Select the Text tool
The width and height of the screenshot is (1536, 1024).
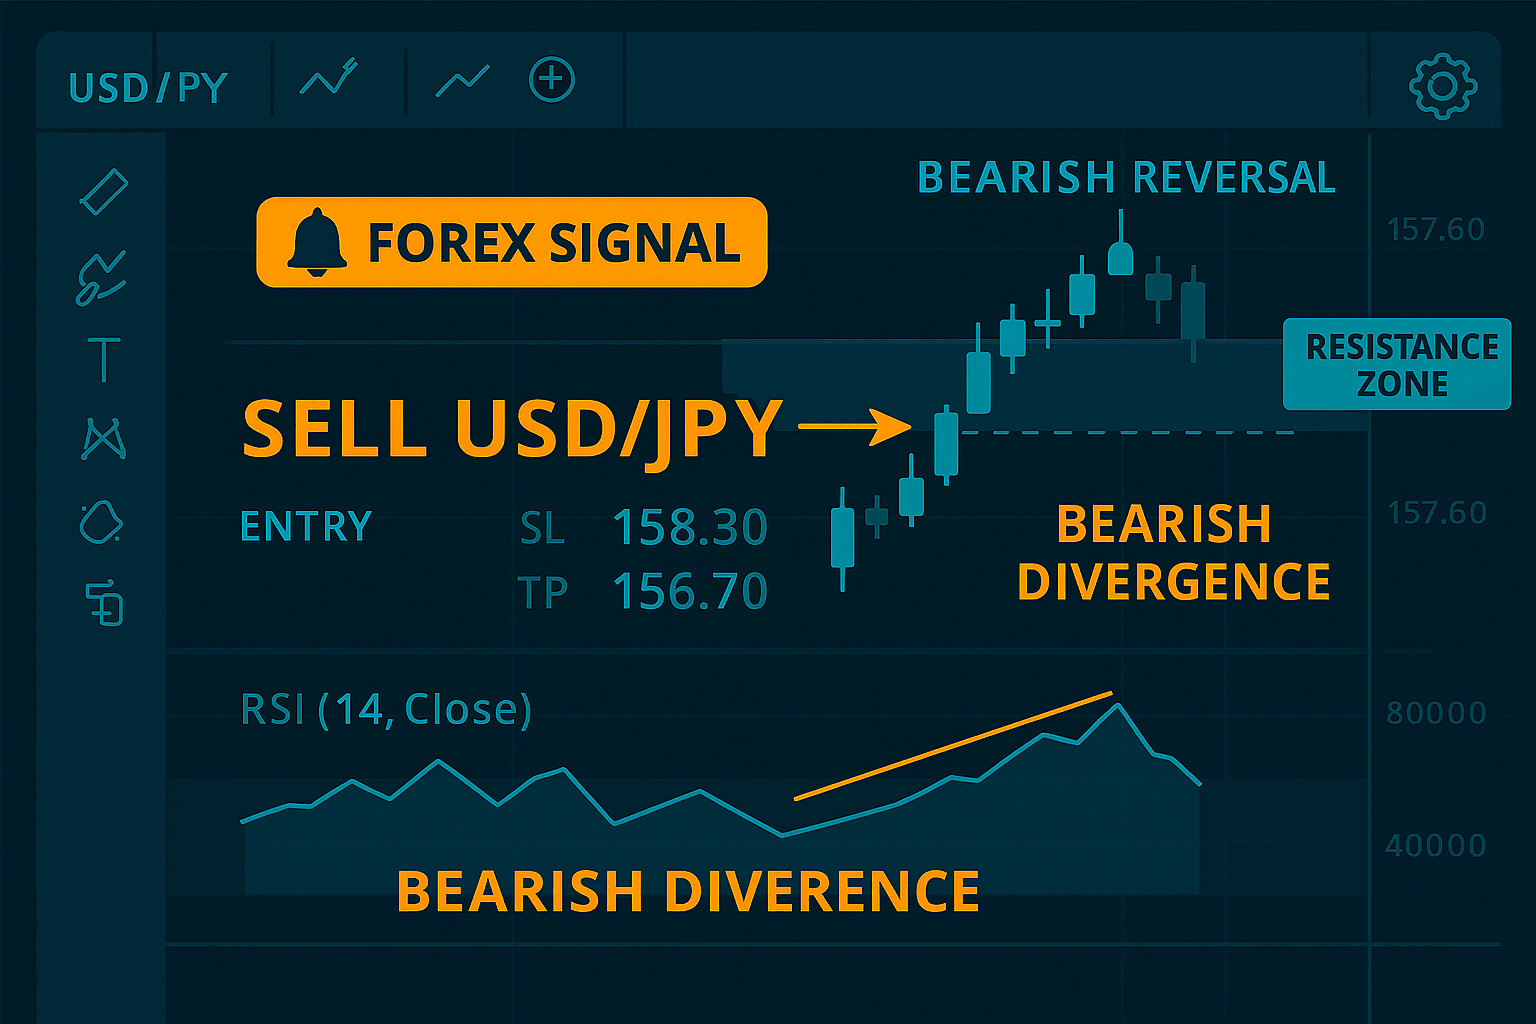(104, 359)
